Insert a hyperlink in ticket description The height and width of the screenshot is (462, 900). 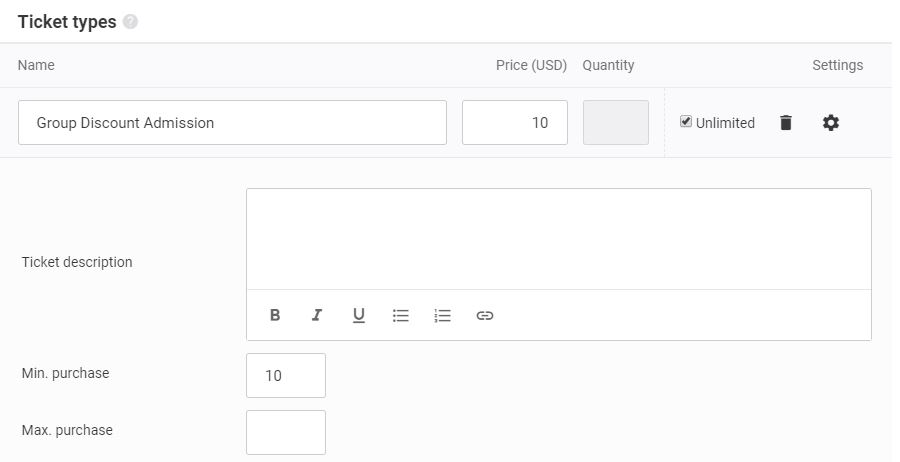click(484, 315)
